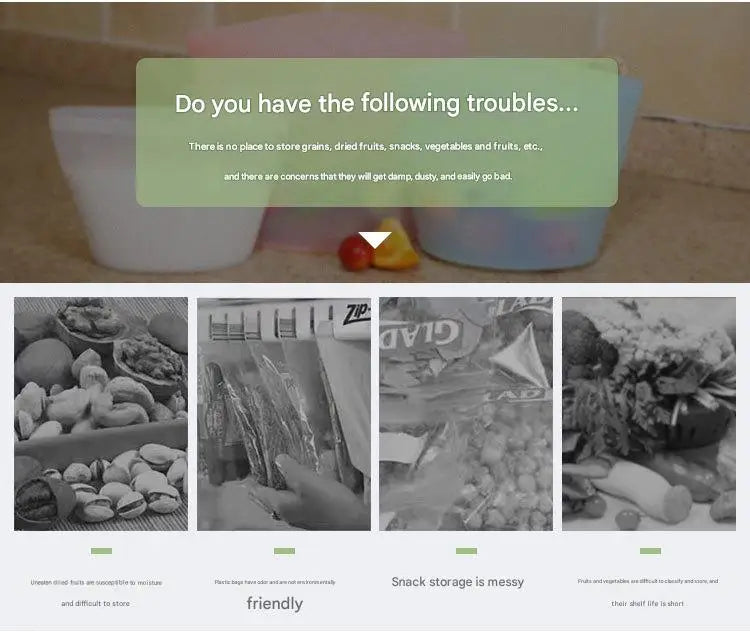750x634 pixels.
Task: Click 'Fruits and vegetables are difficult' caption line
Action: (x=648, y=581)
